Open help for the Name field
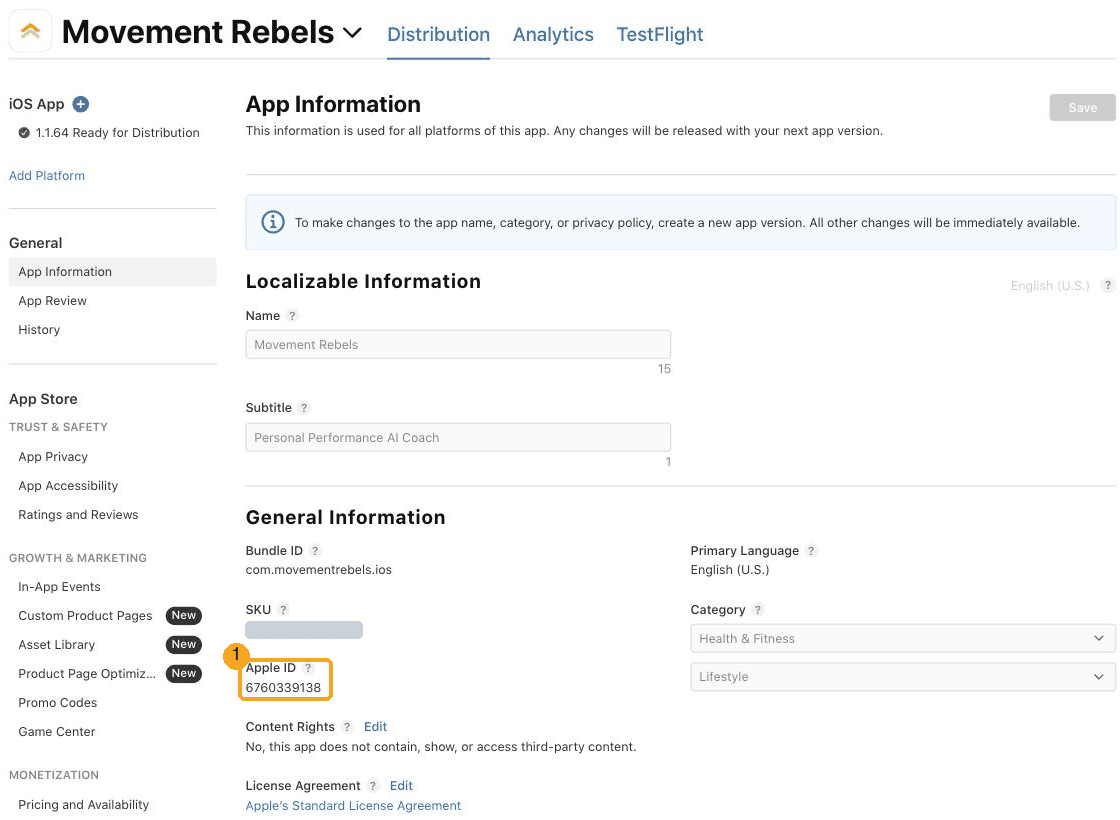 click(292, 316)
